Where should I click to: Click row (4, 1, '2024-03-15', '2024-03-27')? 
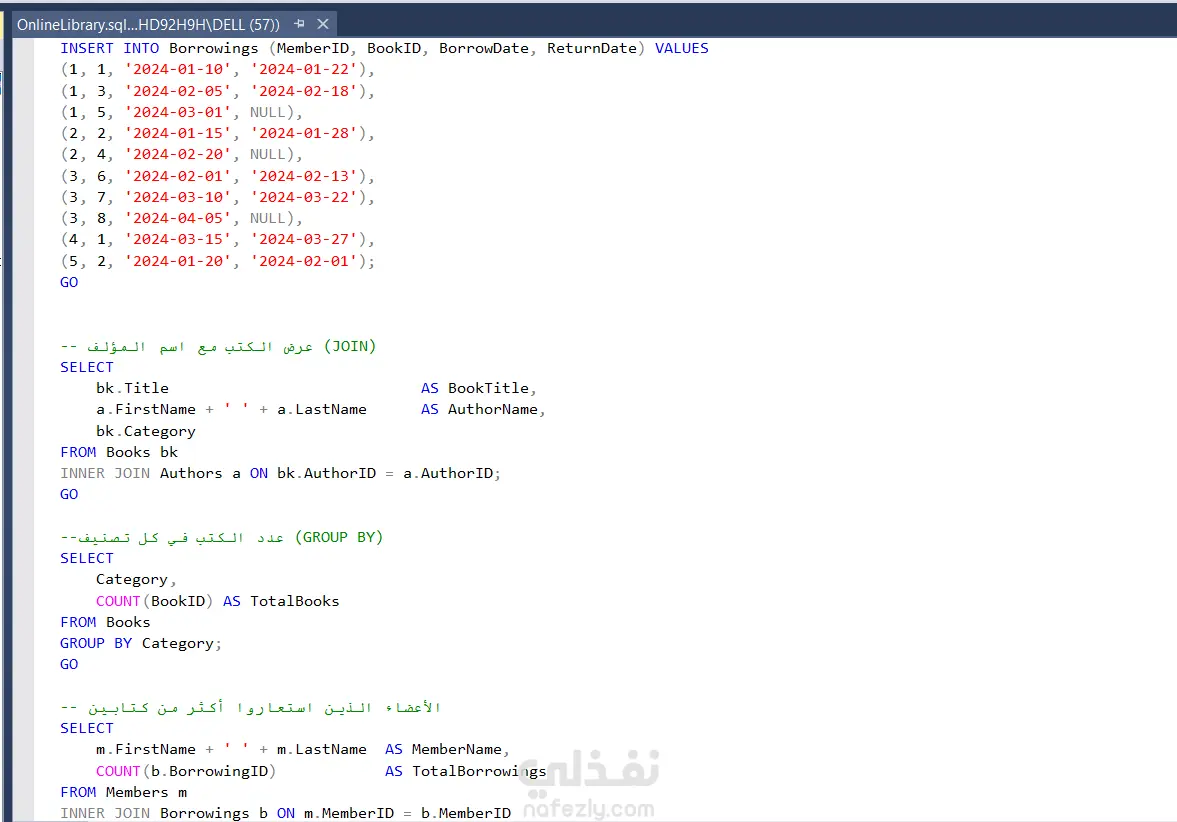(217, 239)
